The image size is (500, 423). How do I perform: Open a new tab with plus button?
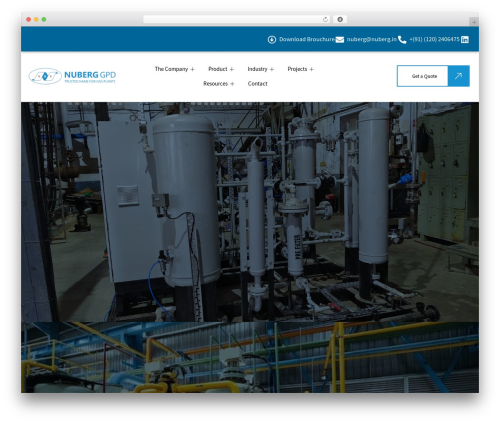point(474,22)
